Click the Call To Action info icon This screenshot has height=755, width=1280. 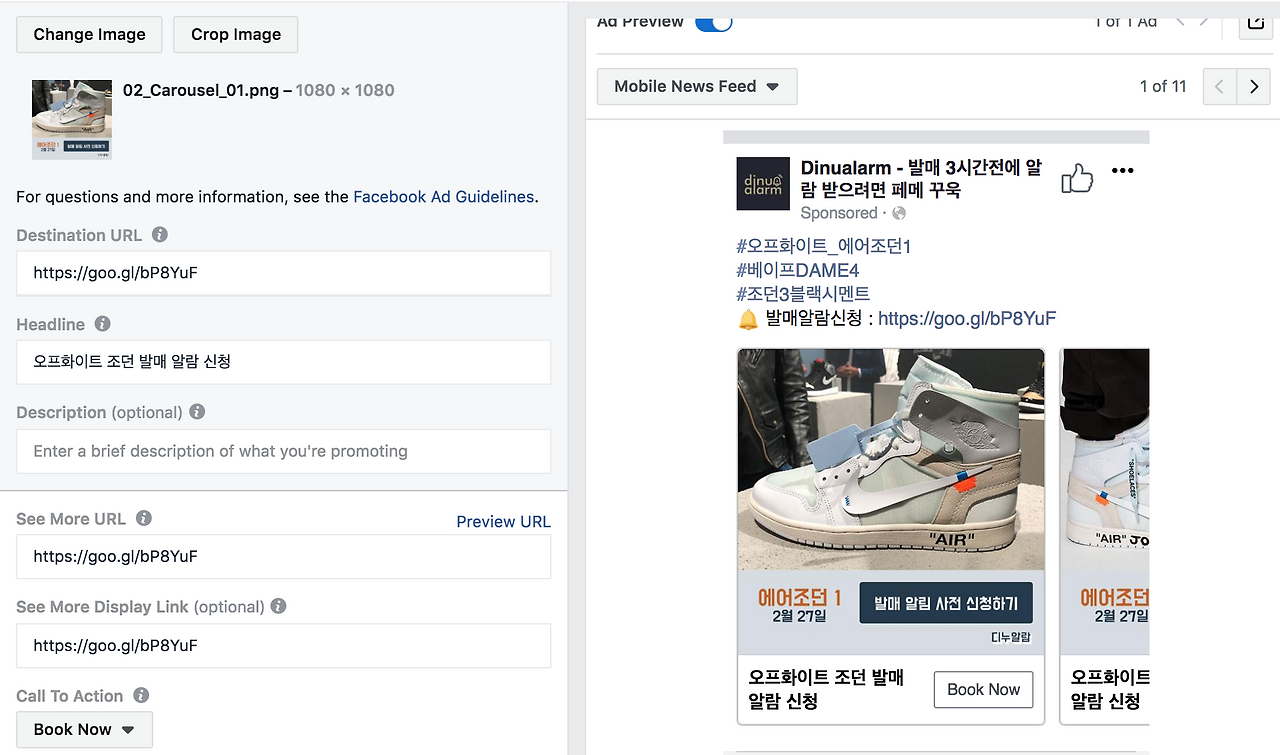point(141,695)
